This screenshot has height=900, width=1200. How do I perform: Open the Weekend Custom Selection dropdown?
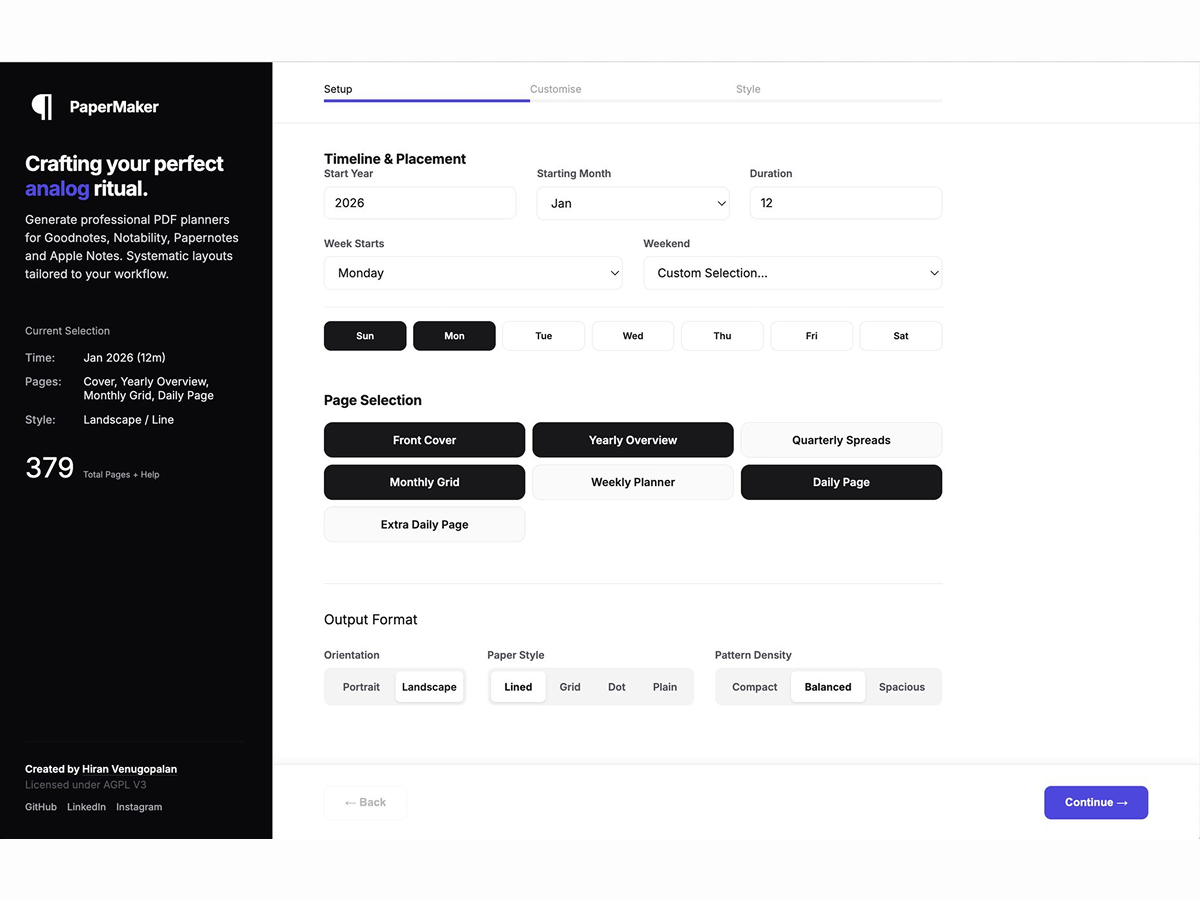793,273
